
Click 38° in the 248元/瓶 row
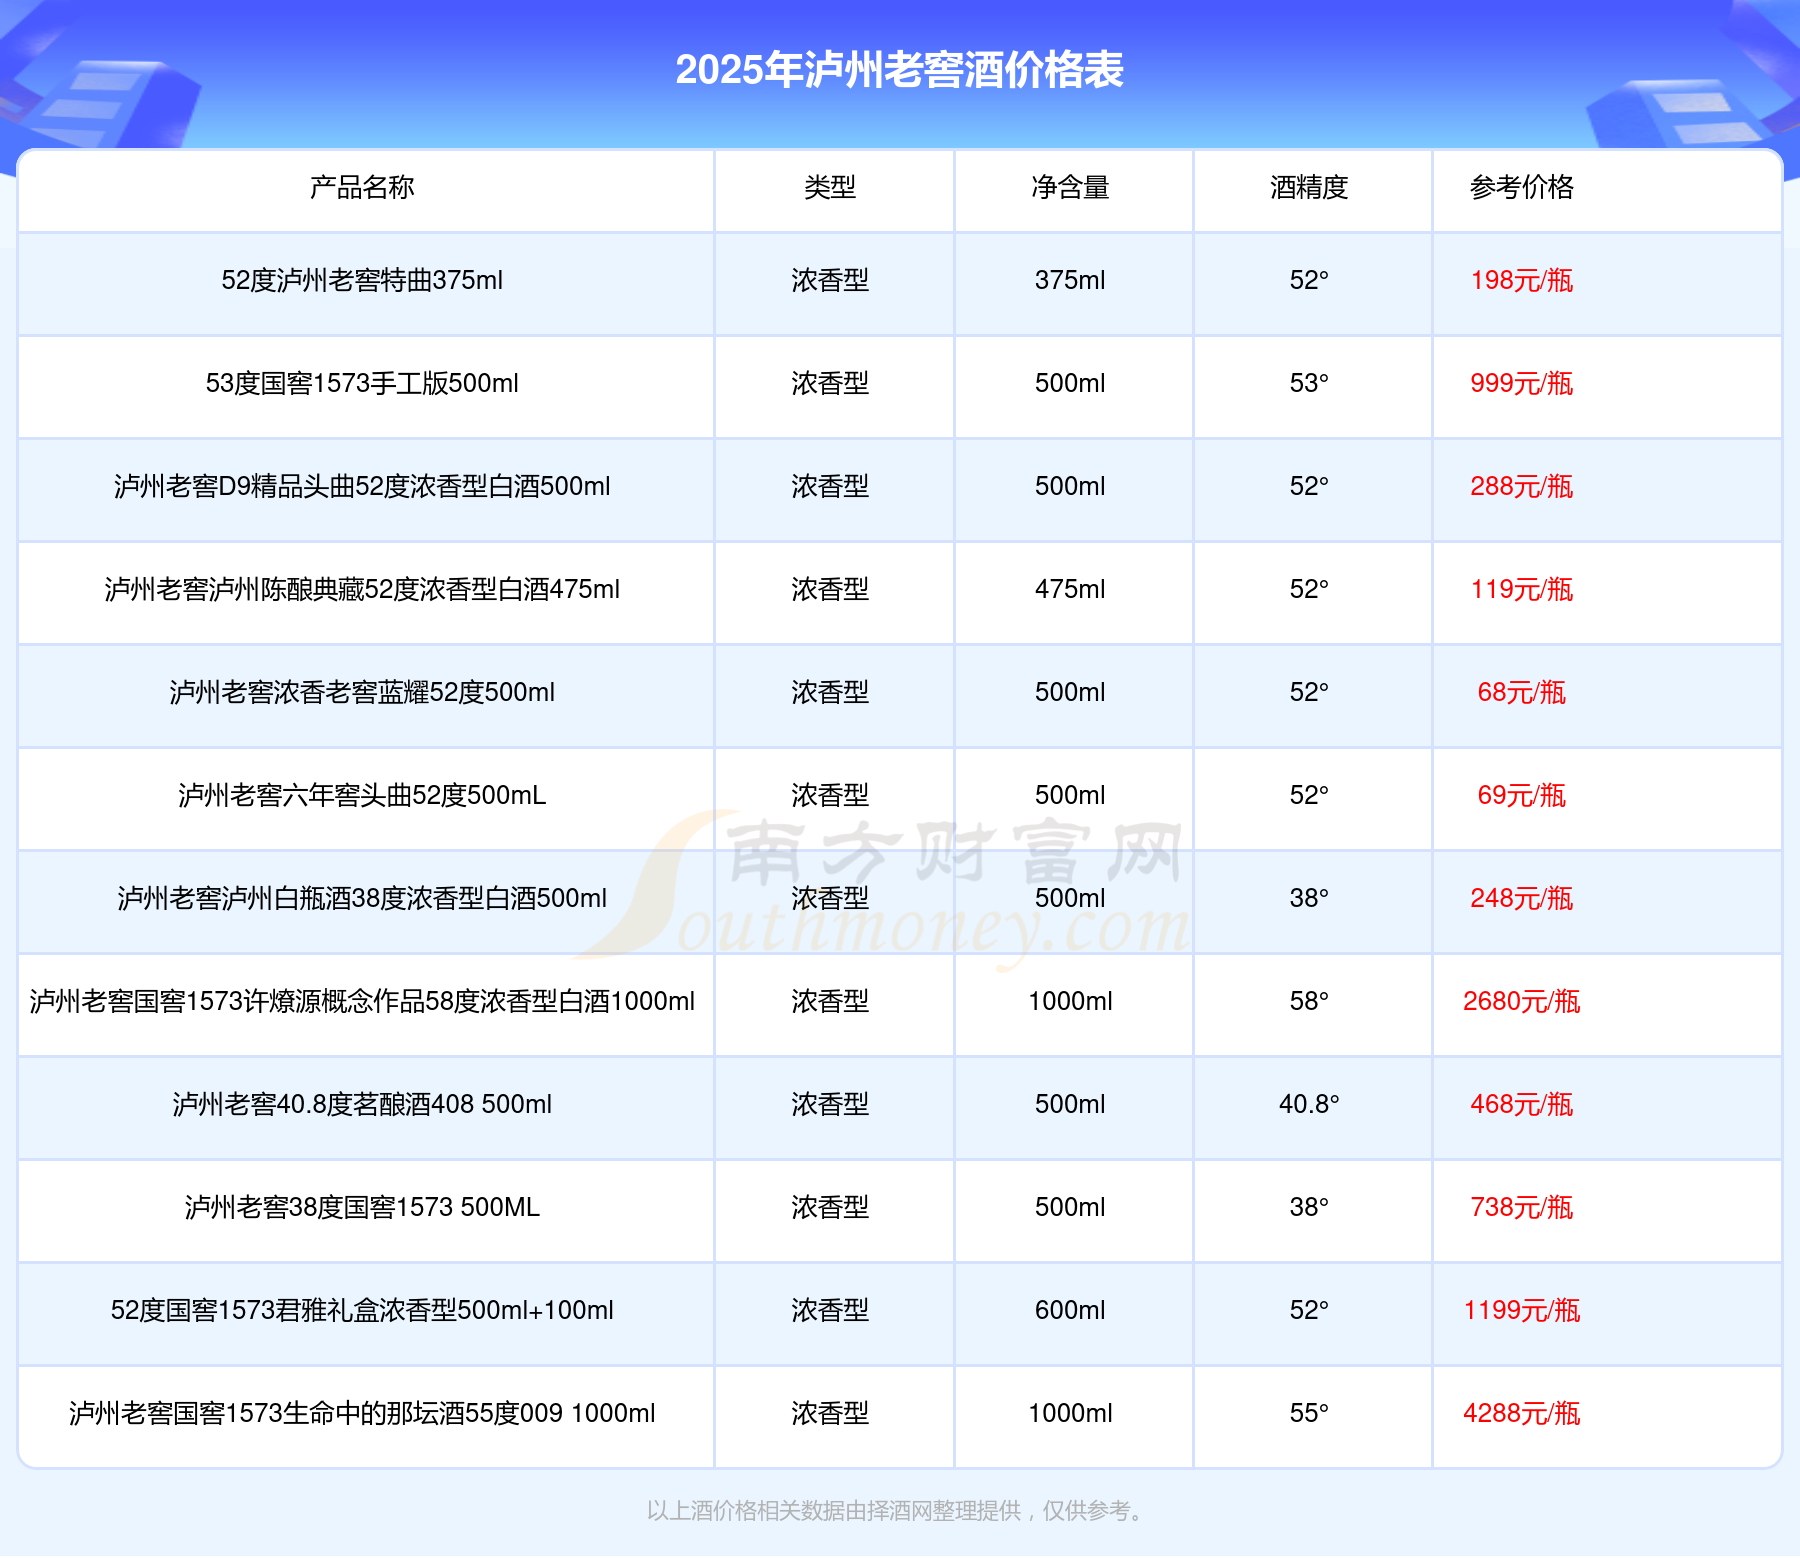[x=1309, y=898]
